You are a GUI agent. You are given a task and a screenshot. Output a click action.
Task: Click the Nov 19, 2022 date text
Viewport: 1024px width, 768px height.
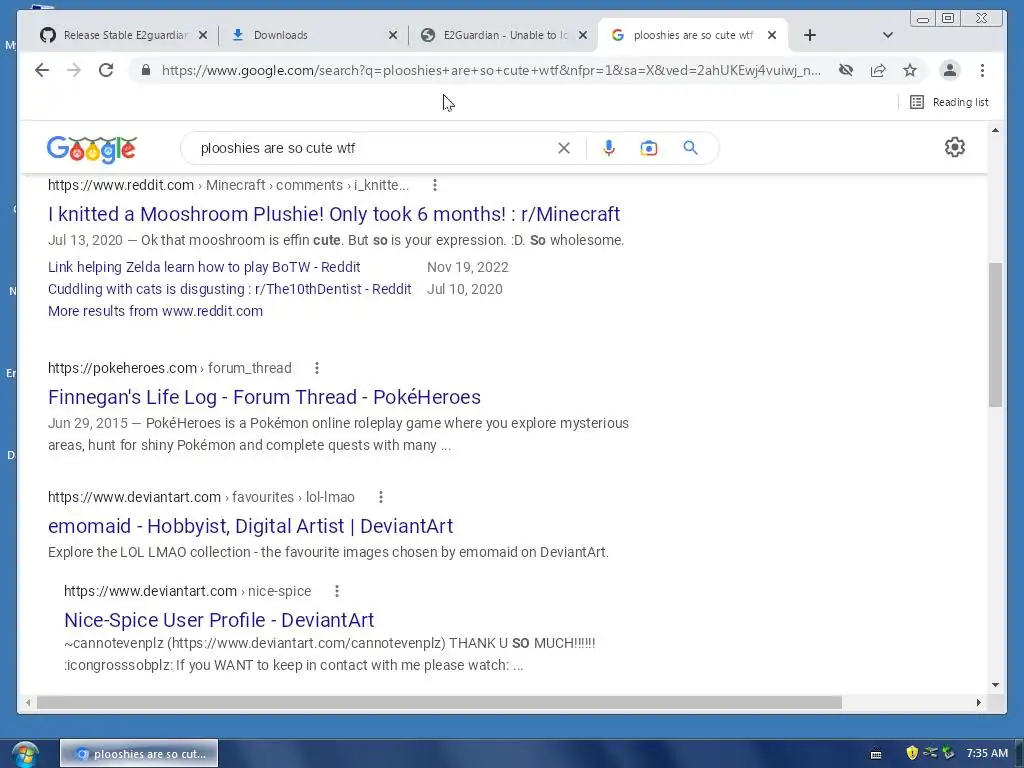(468, 267)
